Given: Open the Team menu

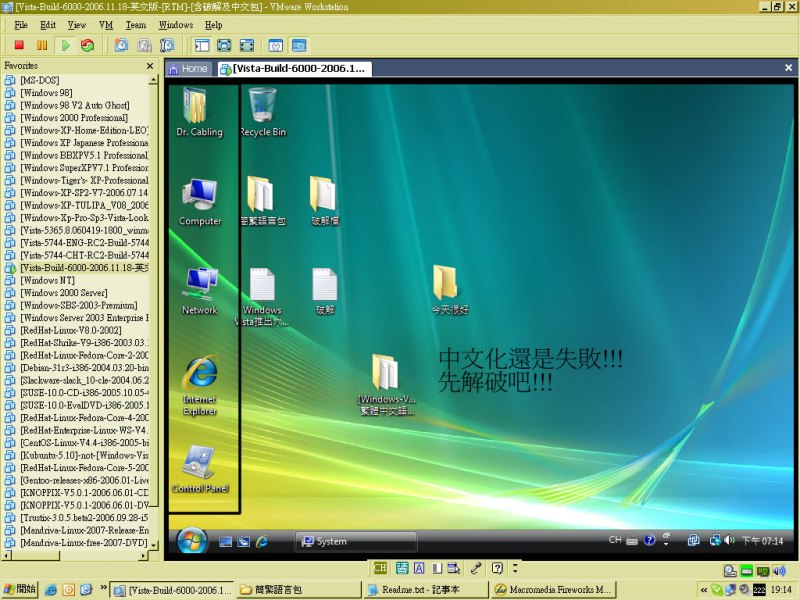Looking at the screenshot, I should (x=136, y=25).
